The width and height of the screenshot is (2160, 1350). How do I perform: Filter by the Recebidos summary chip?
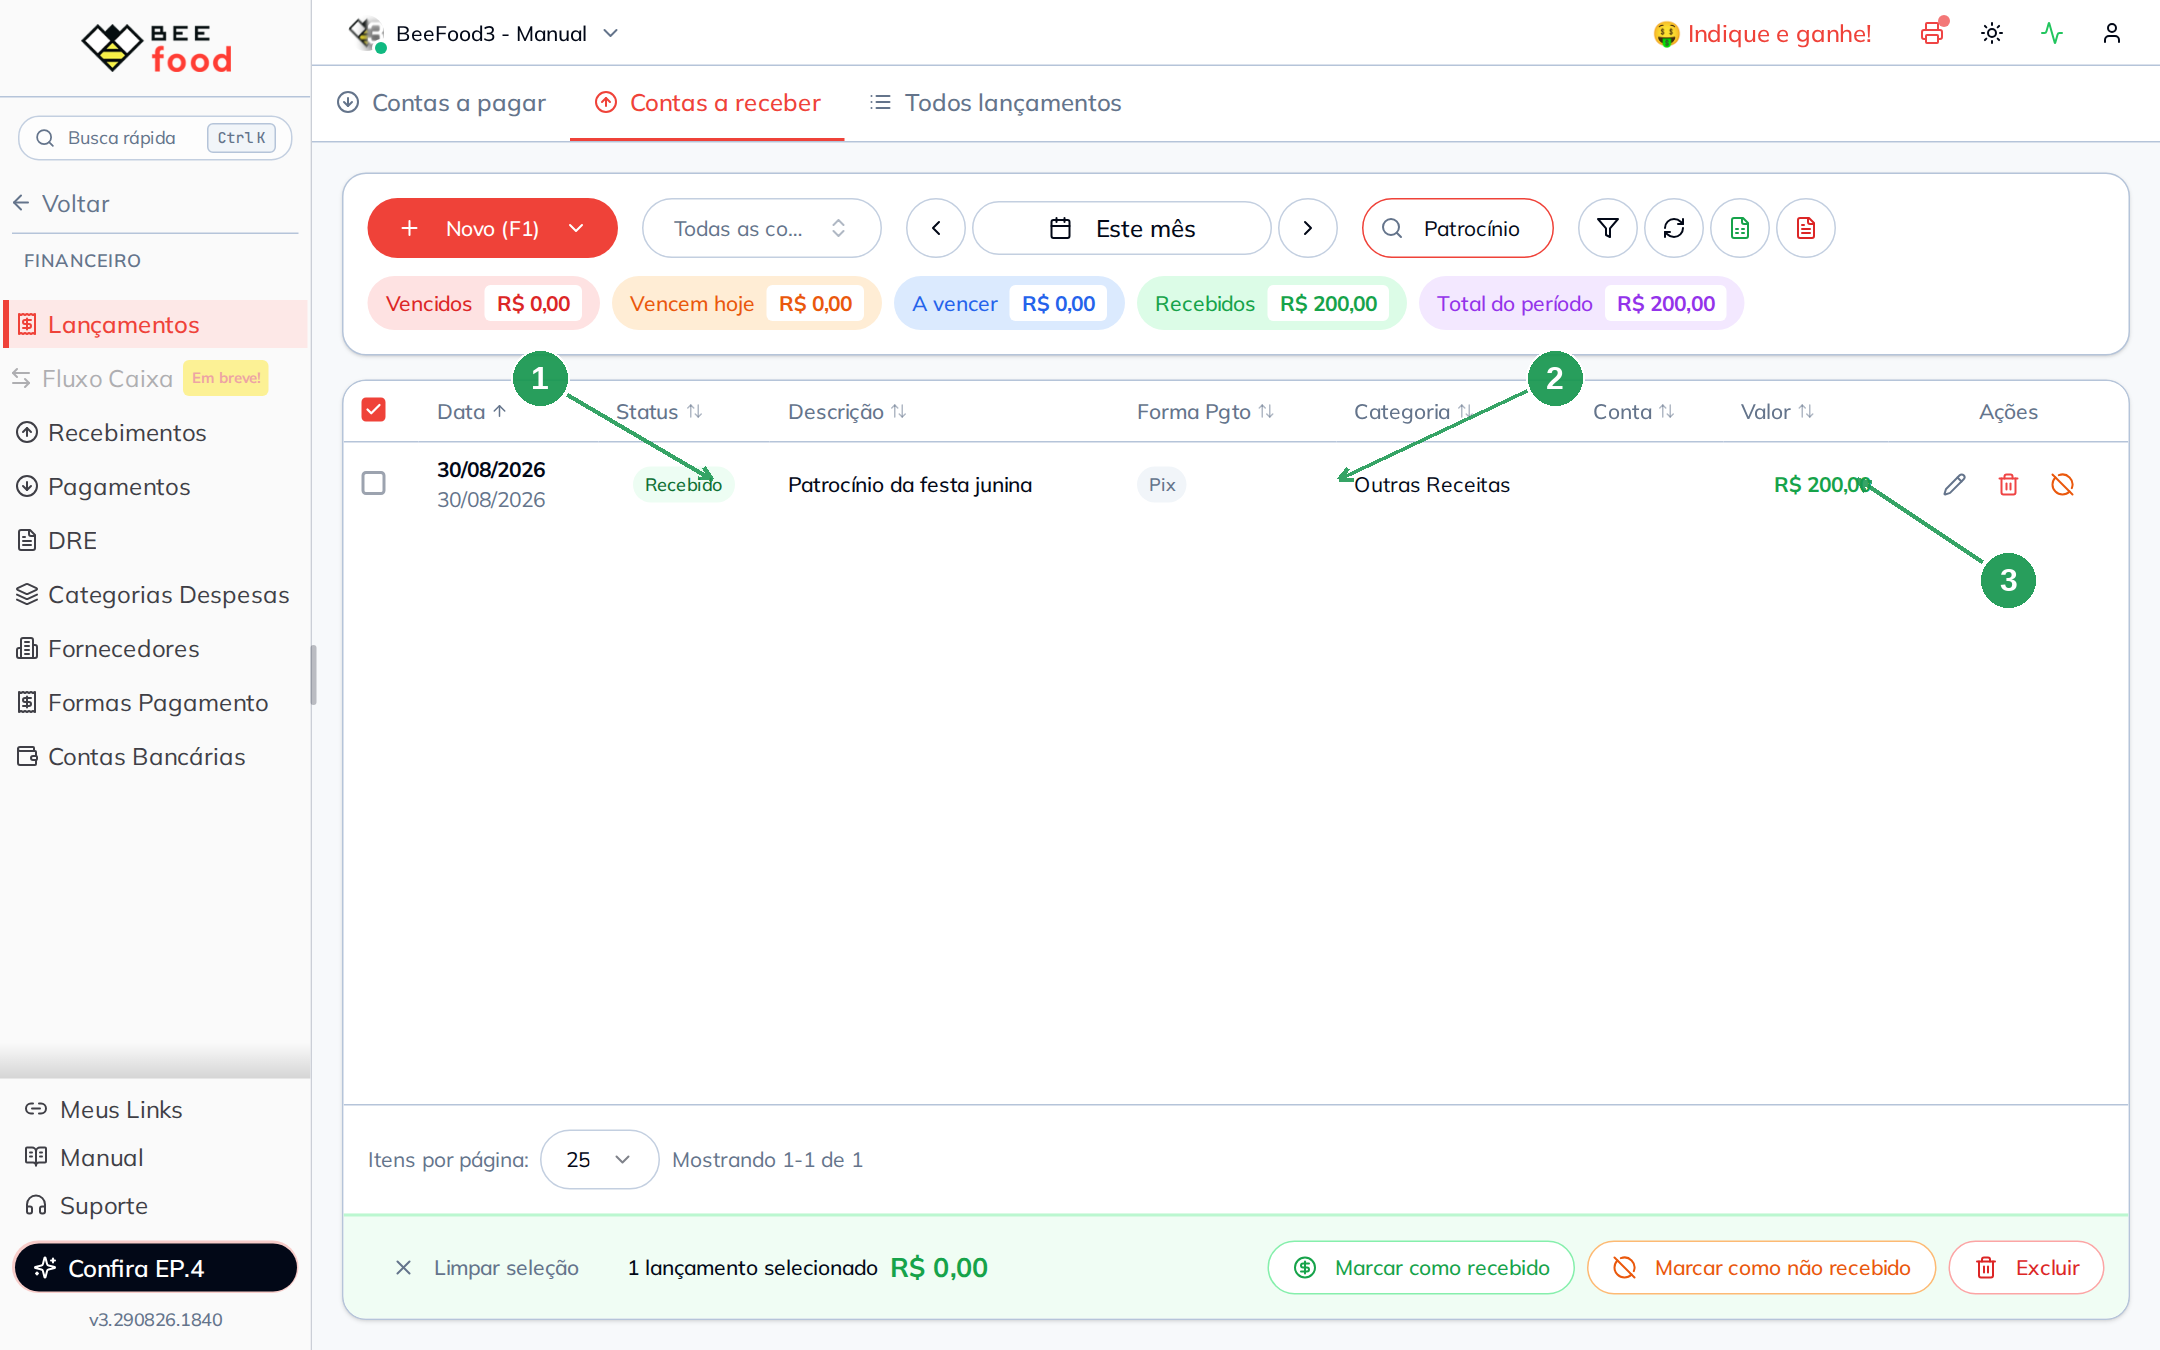click(1272, 304)
